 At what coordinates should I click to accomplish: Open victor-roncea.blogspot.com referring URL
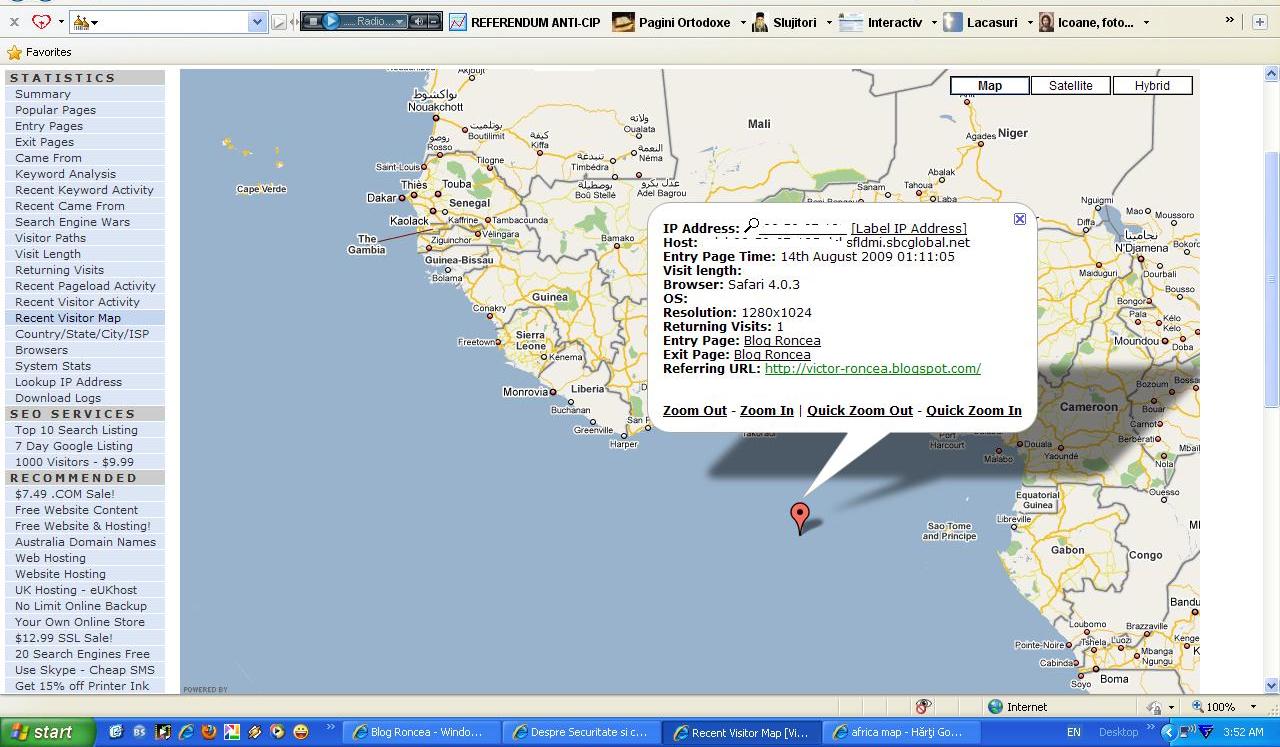coord(873,369)
